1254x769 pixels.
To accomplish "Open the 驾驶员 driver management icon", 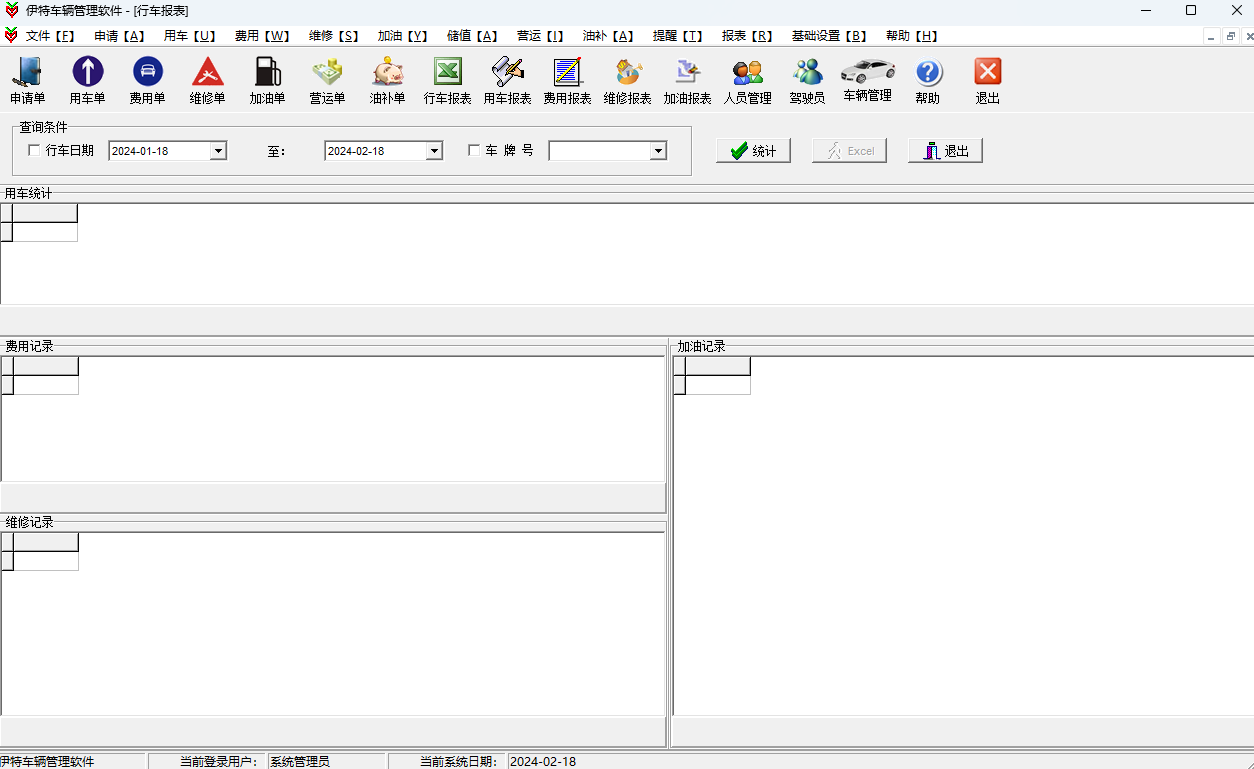I will click(807, 81).
